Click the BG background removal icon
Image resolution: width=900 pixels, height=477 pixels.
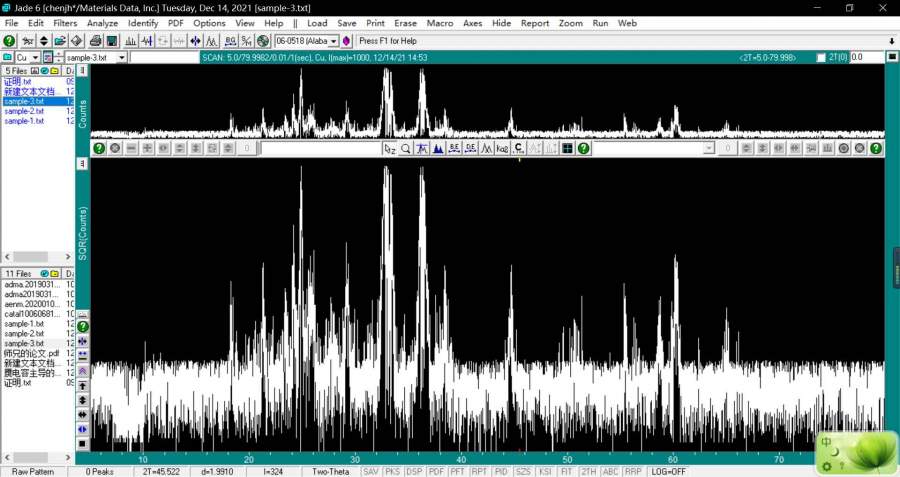[231, 41]
